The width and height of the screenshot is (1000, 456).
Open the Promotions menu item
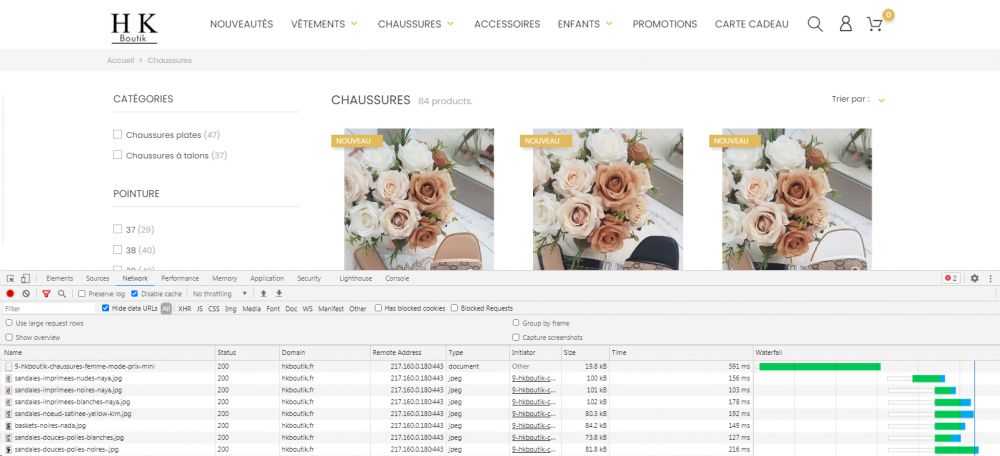coord(665,24)
